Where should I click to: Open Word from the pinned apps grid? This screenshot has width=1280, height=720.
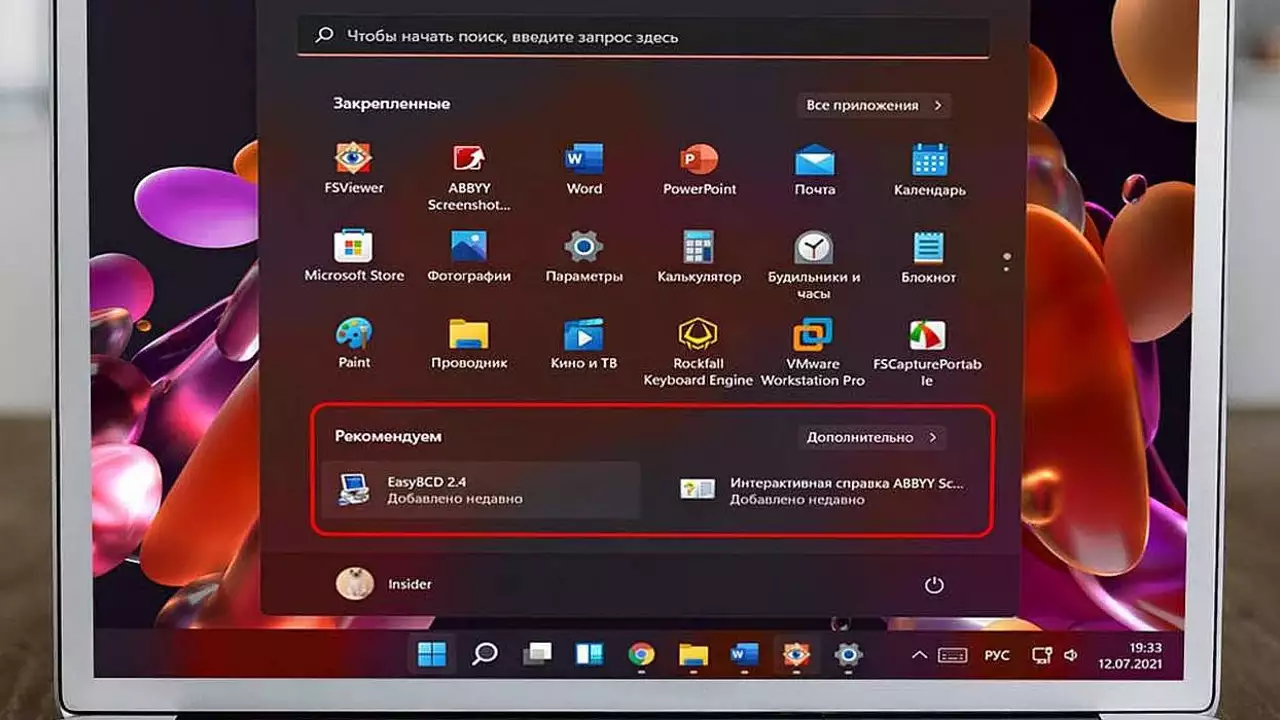tap(584, 168)
